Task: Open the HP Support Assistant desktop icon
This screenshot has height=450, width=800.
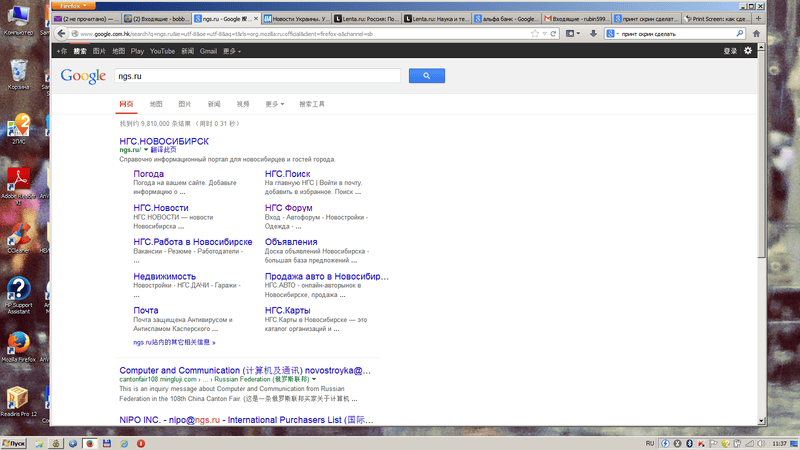Action: click(x=18, y=296)
